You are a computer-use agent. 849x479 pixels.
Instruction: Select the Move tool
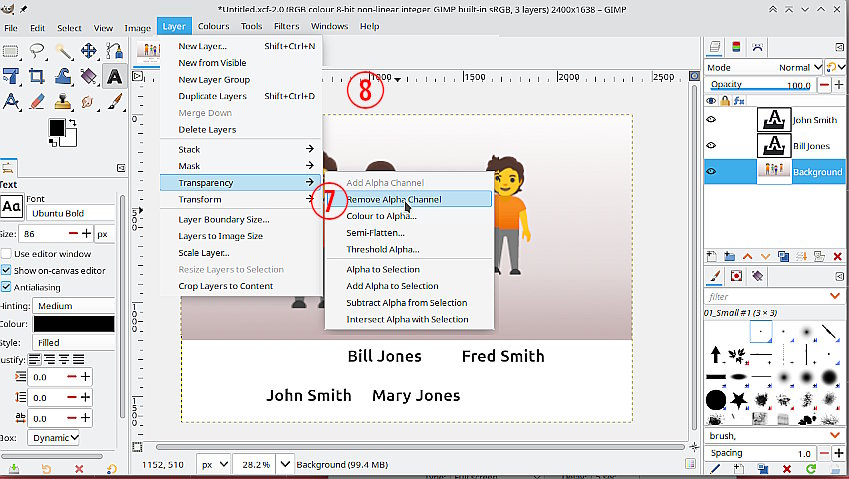(89, 51)
